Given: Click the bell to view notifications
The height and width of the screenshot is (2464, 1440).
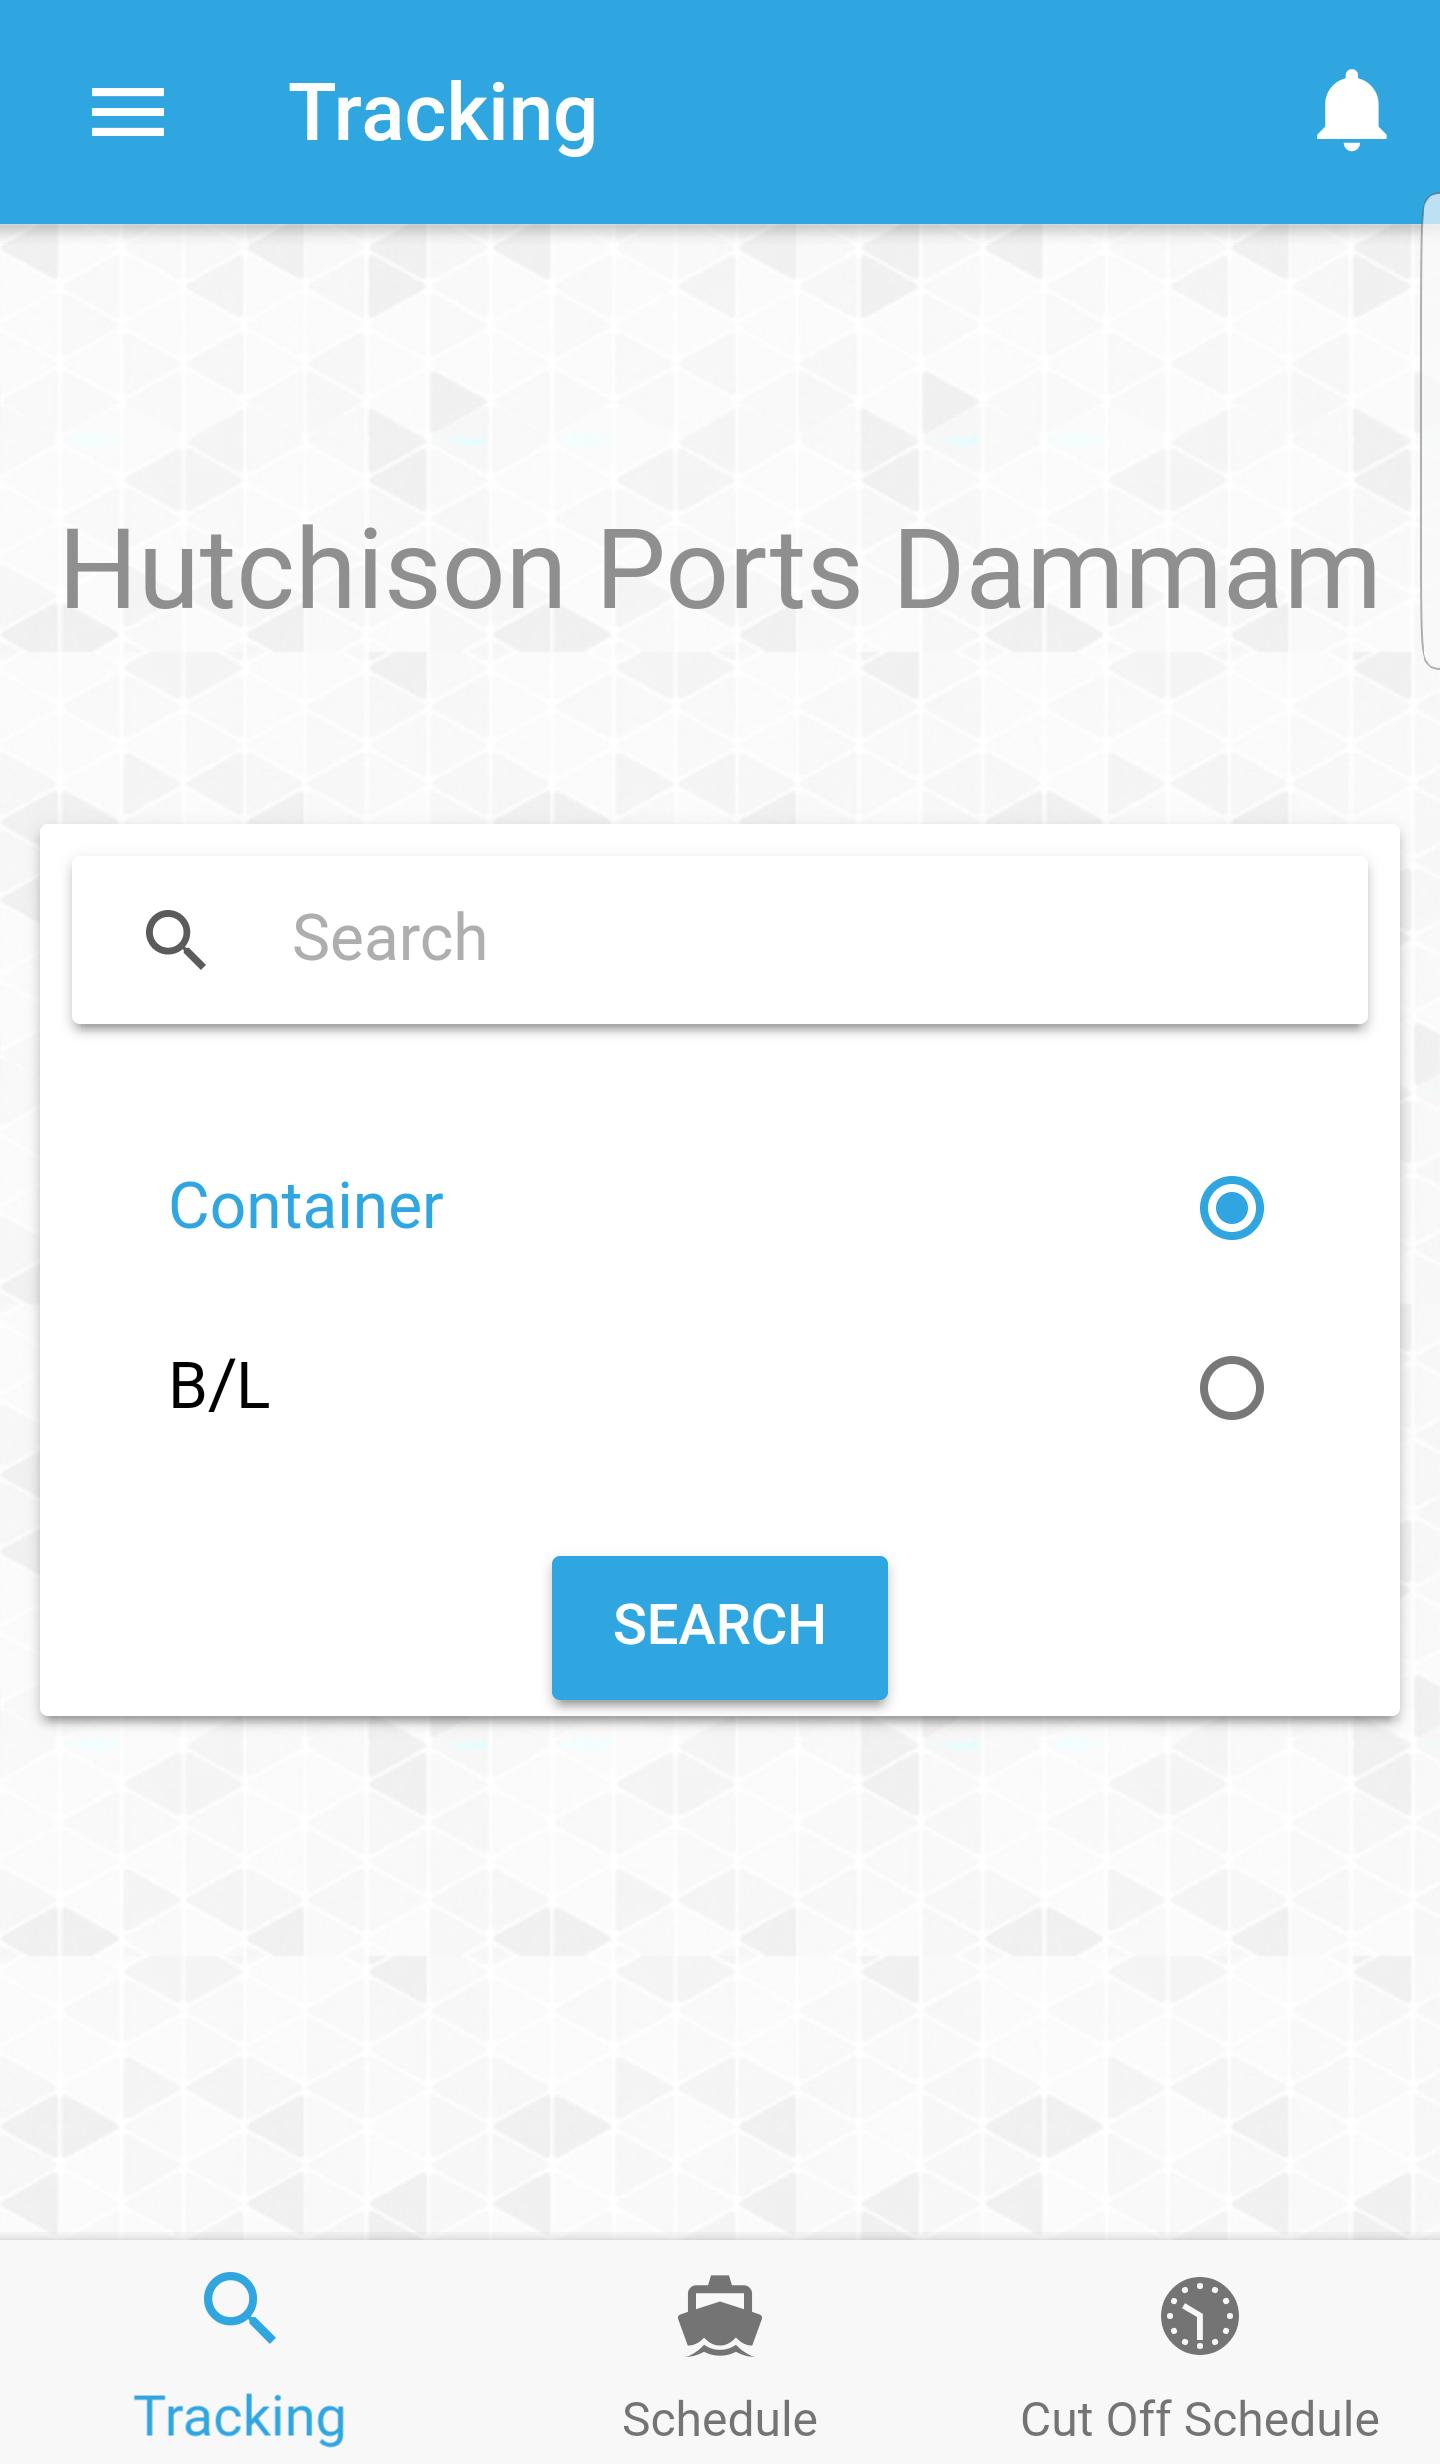Looking at the screenshot, I should (x=1348, y=110).
